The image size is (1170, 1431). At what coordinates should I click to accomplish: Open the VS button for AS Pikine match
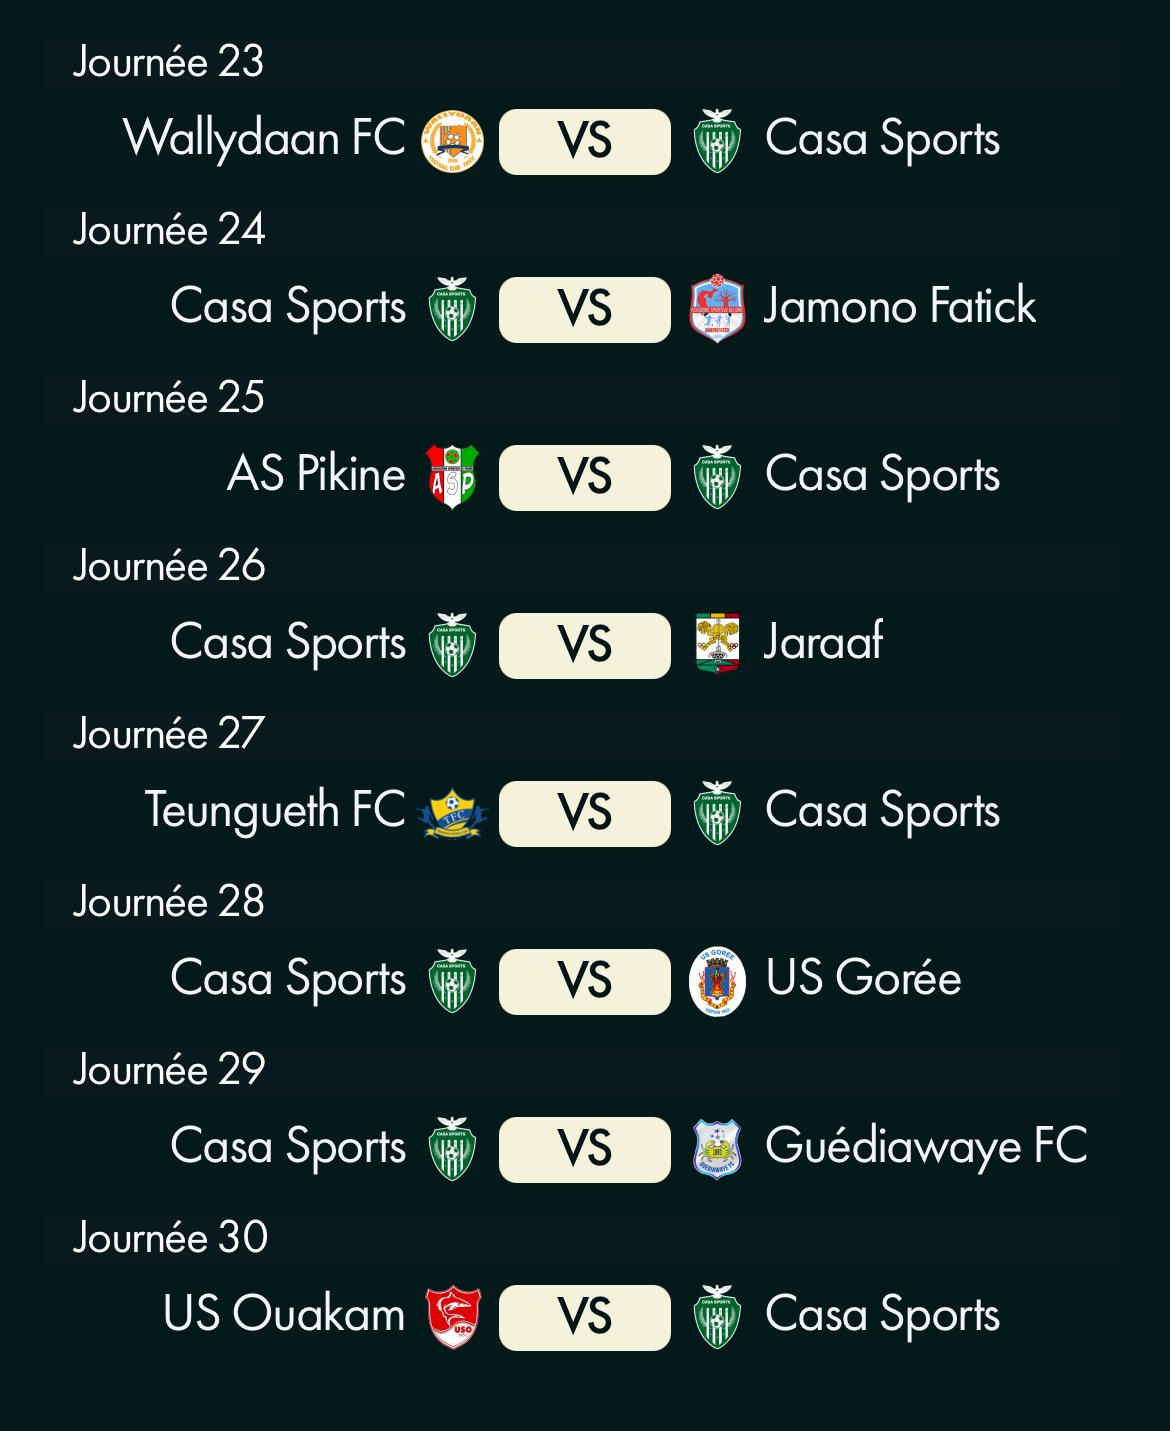click(585, 477)
